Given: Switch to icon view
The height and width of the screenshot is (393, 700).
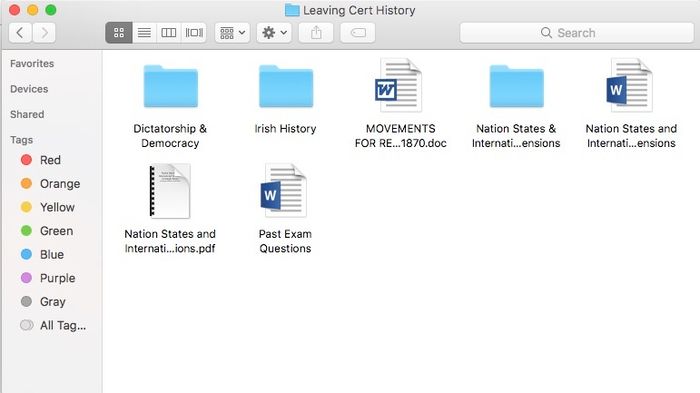Looking at the screenshot, I should (119, 33).
